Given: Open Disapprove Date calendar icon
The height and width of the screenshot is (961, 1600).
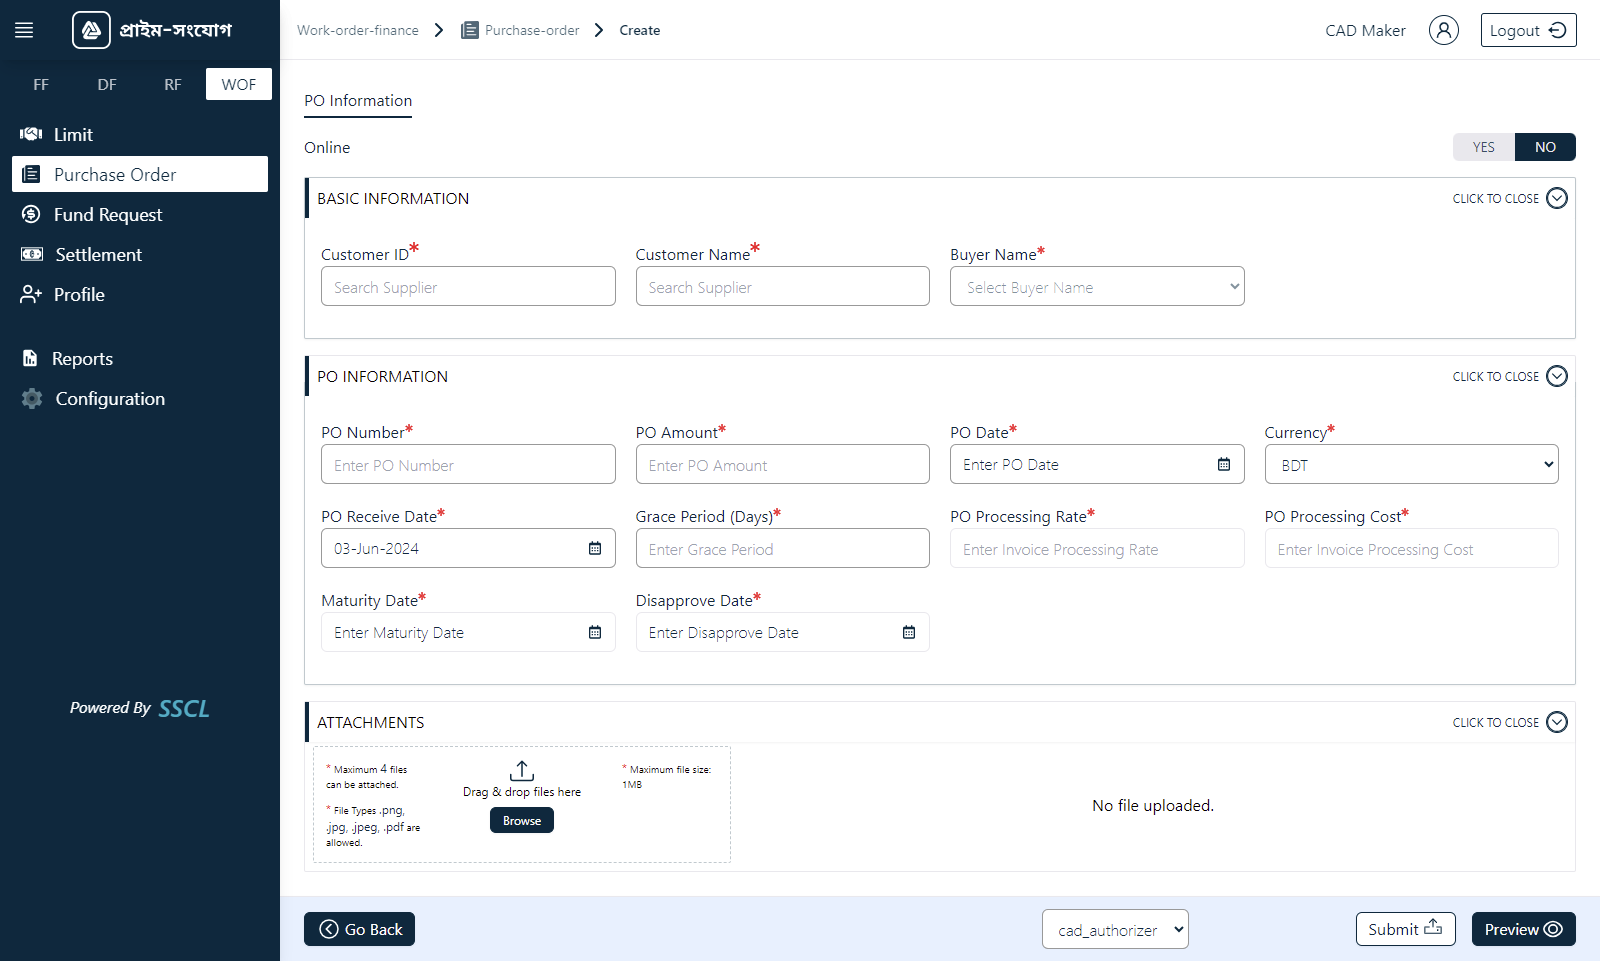Looking at the screenshot, I should 909,632.
